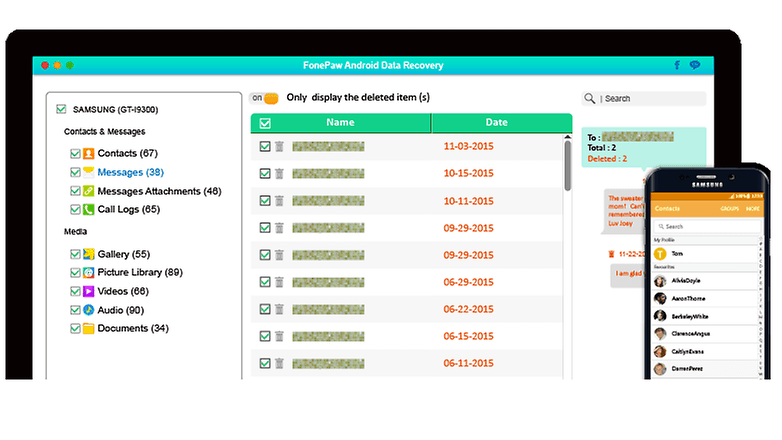Toggle the select-all checkbox in Name header

pyautogui.click(x=265, y=123)
